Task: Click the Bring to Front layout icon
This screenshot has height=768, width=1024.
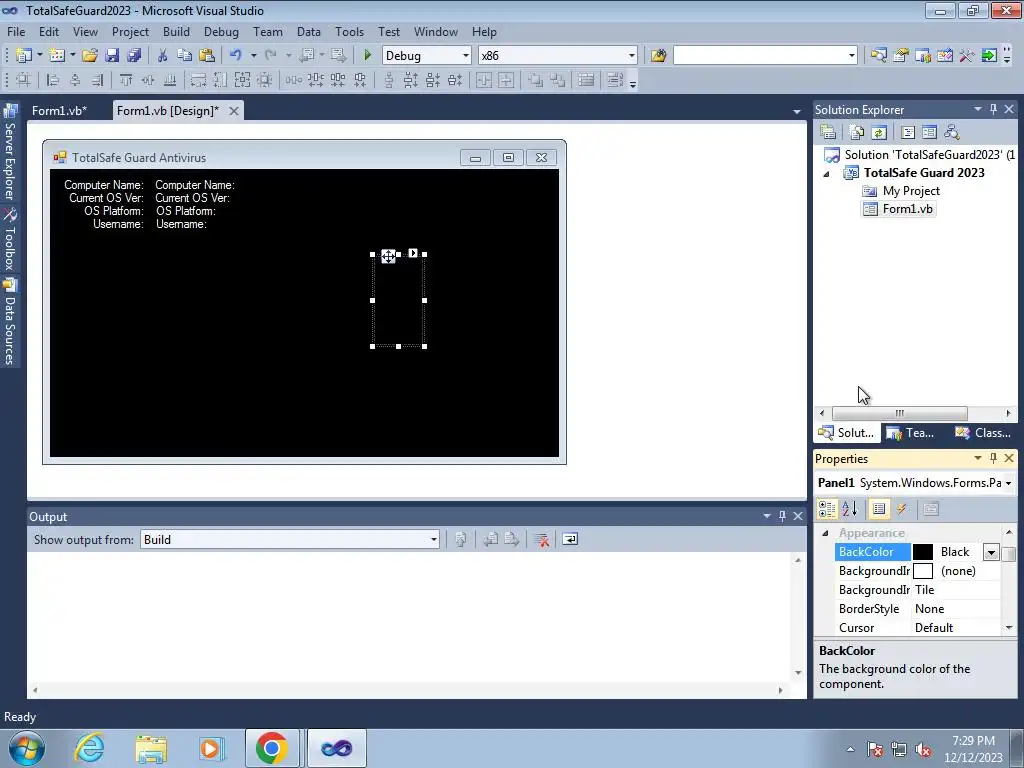Action: 536,80
